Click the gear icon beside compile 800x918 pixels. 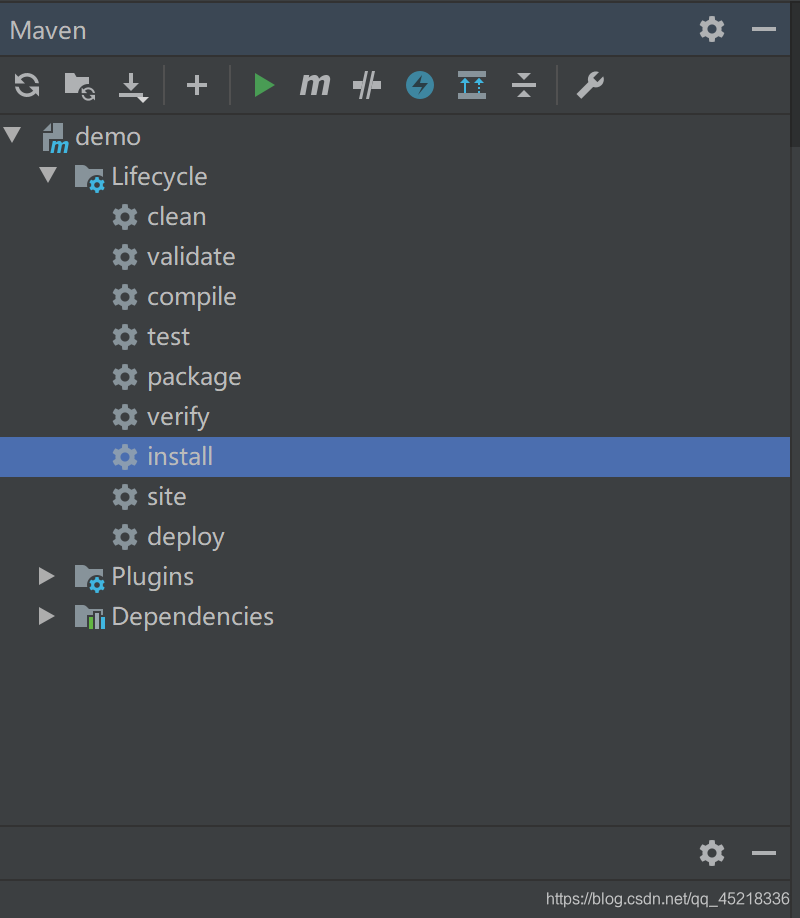tap(125, 297)
